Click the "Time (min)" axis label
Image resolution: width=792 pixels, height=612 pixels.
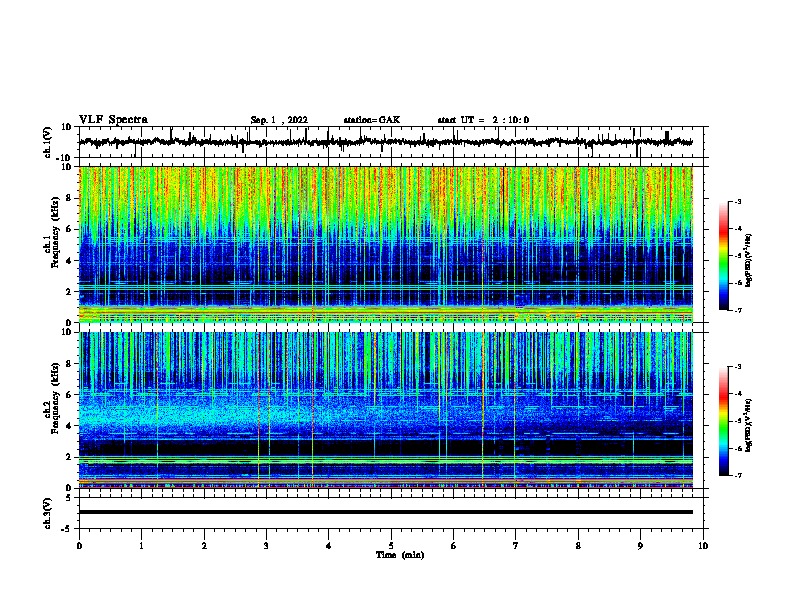point(400,555)
